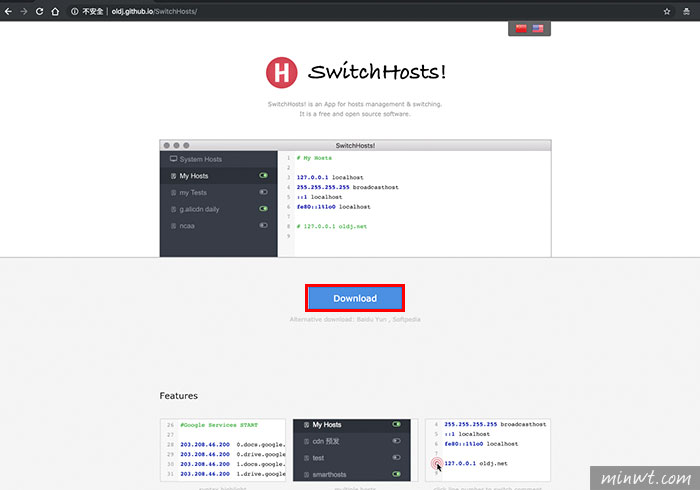Screen dimensions: 700x490
Task: Click the 'fe80::1%lo0 localhost' editor line
Action: [x=333, y=207]
